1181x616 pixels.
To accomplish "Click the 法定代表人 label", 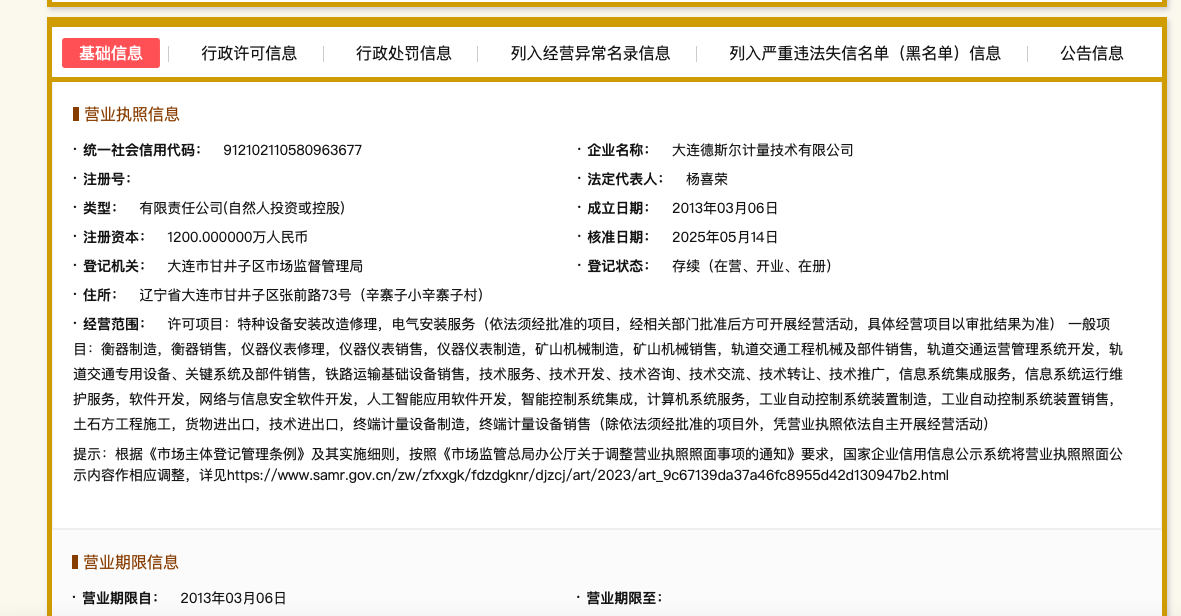I will [625, 179].
